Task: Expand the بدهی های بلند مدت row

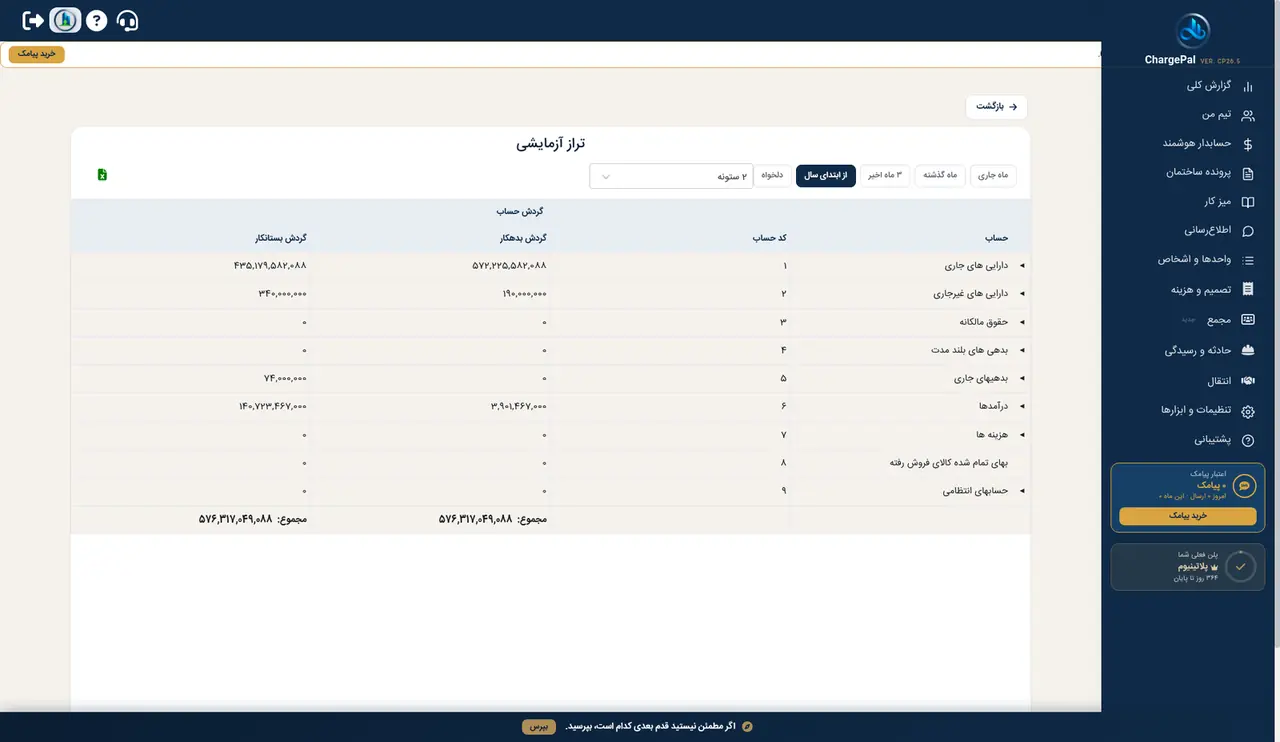Action: [x=1022, y=350]
